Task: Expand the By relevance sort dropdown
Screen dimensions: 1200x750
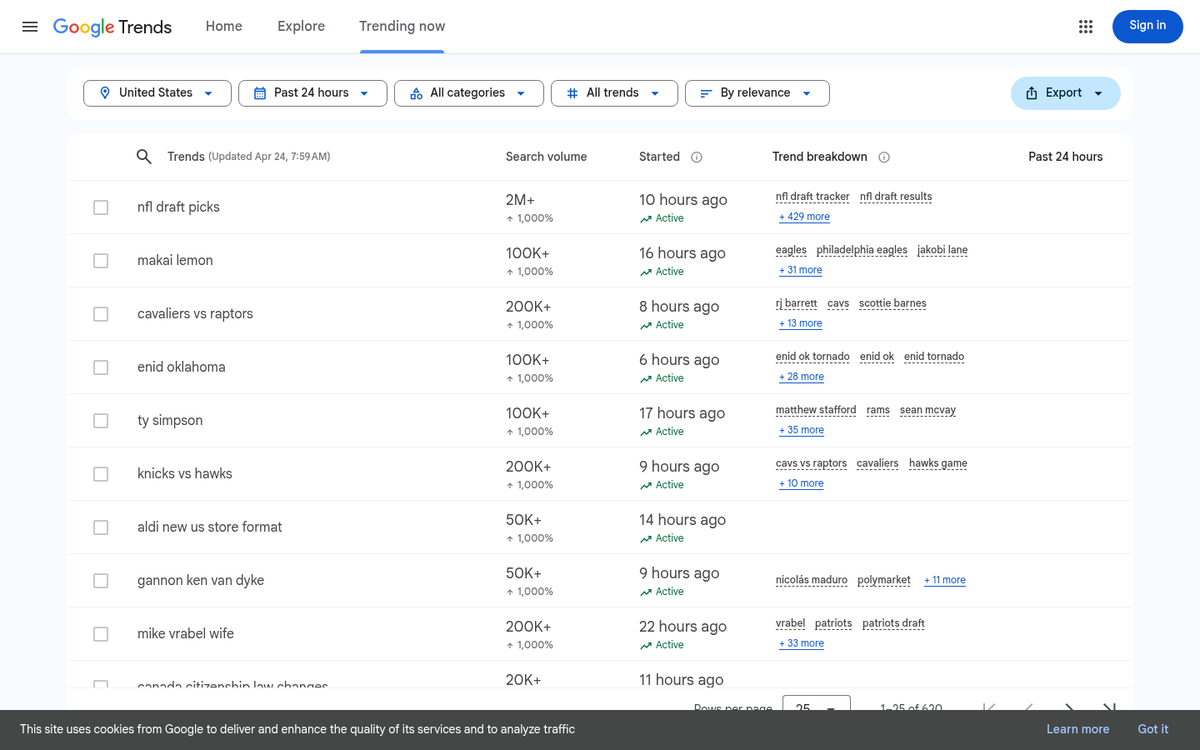Action: (757, 92)
